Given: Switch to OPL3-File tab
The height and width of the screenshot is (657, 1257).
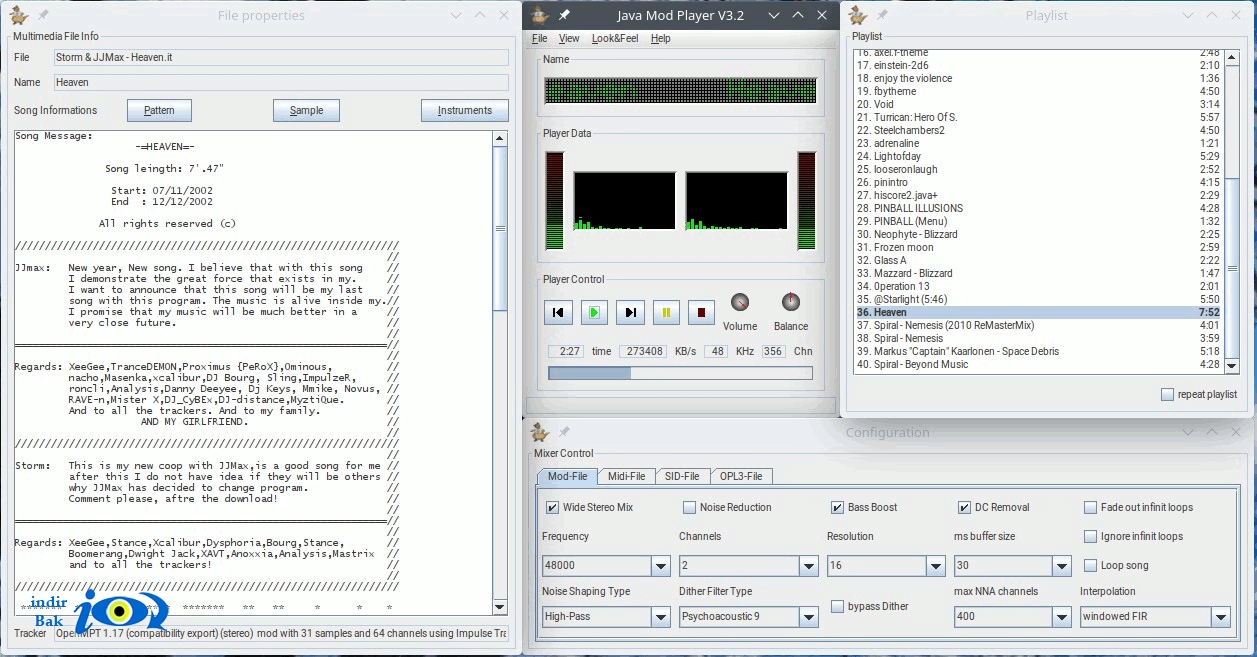Looking at the screenshot, I should [x=740, y=476].
